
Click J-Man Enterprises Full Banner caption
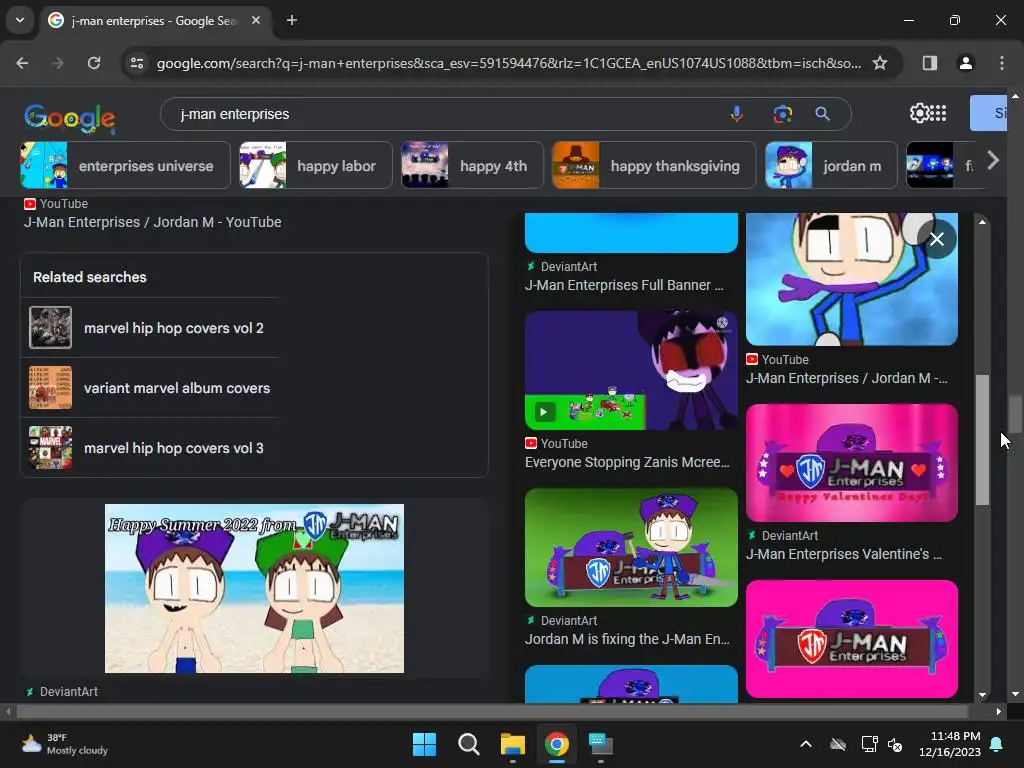(x=624, y=285)
